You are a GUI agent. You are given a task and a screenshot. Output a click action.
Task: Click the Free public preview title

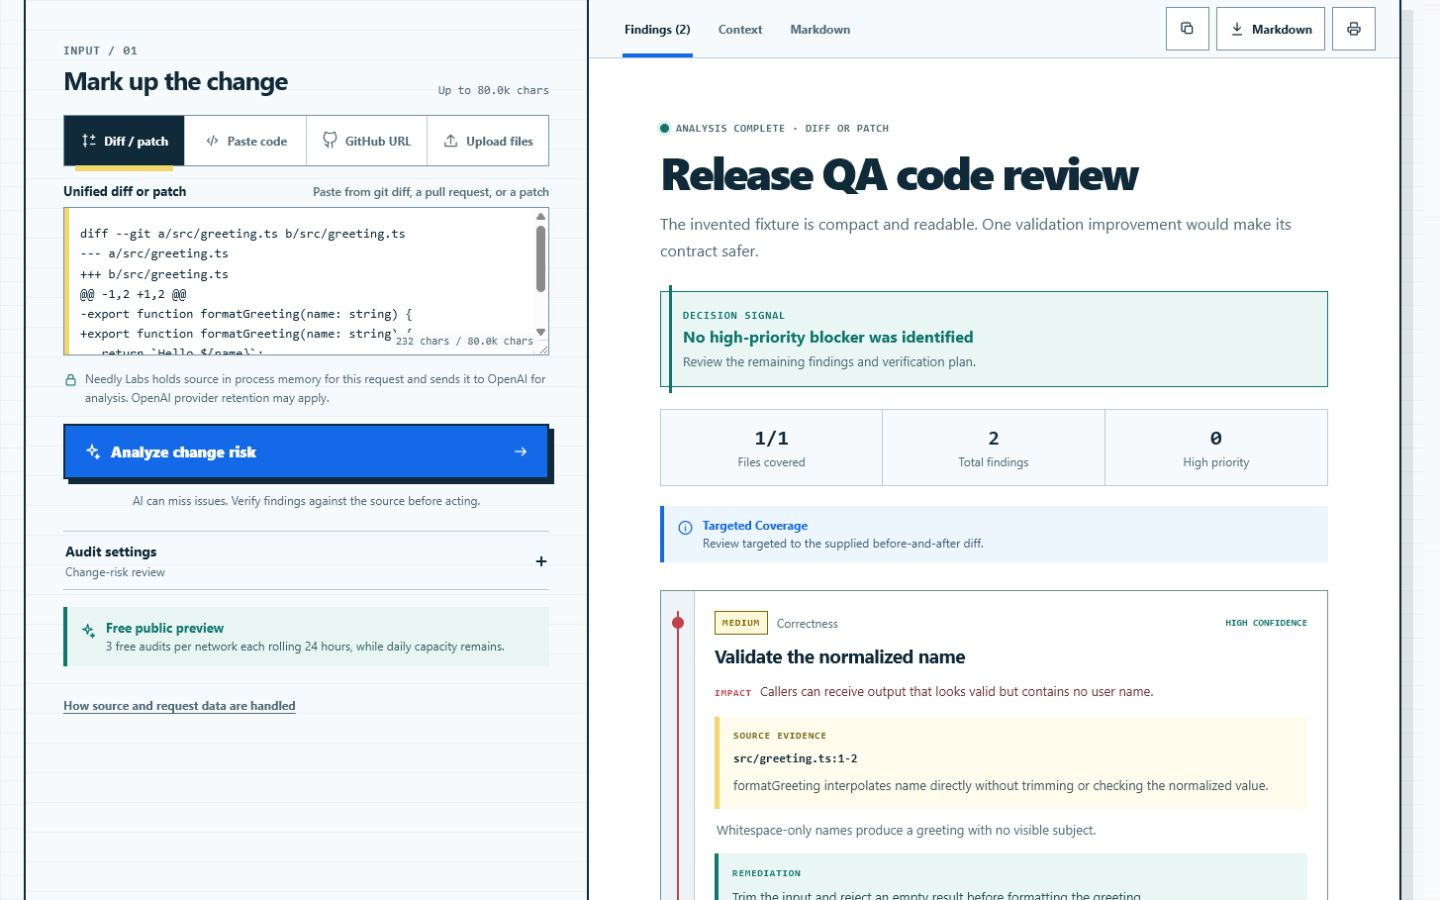(165, 628)
